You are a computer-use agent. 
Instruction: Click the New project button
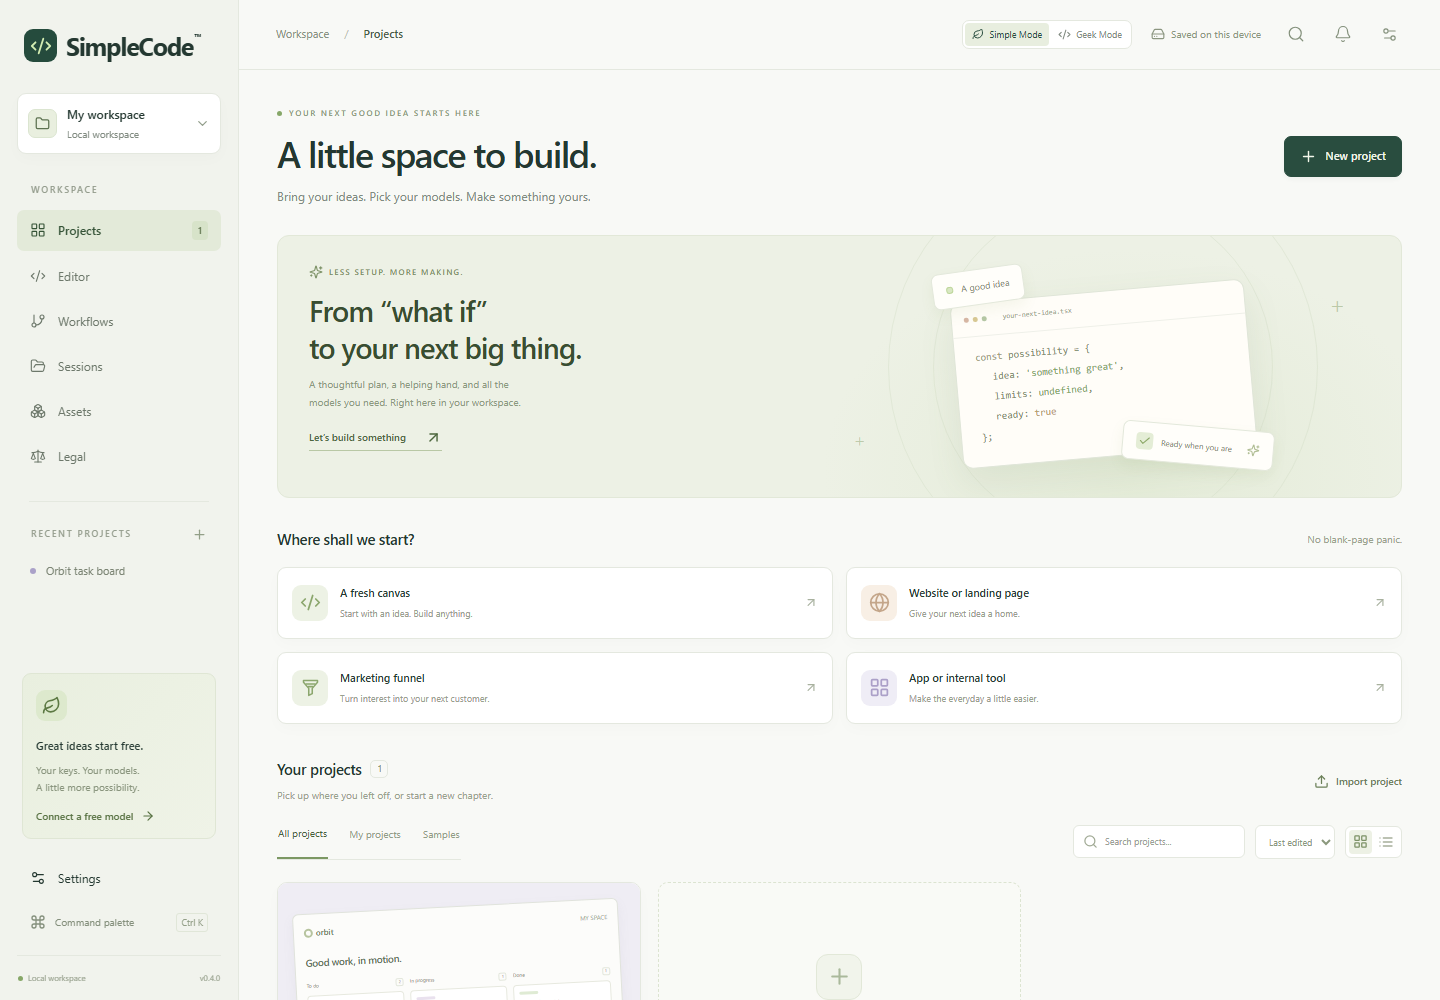point(1343,156)
